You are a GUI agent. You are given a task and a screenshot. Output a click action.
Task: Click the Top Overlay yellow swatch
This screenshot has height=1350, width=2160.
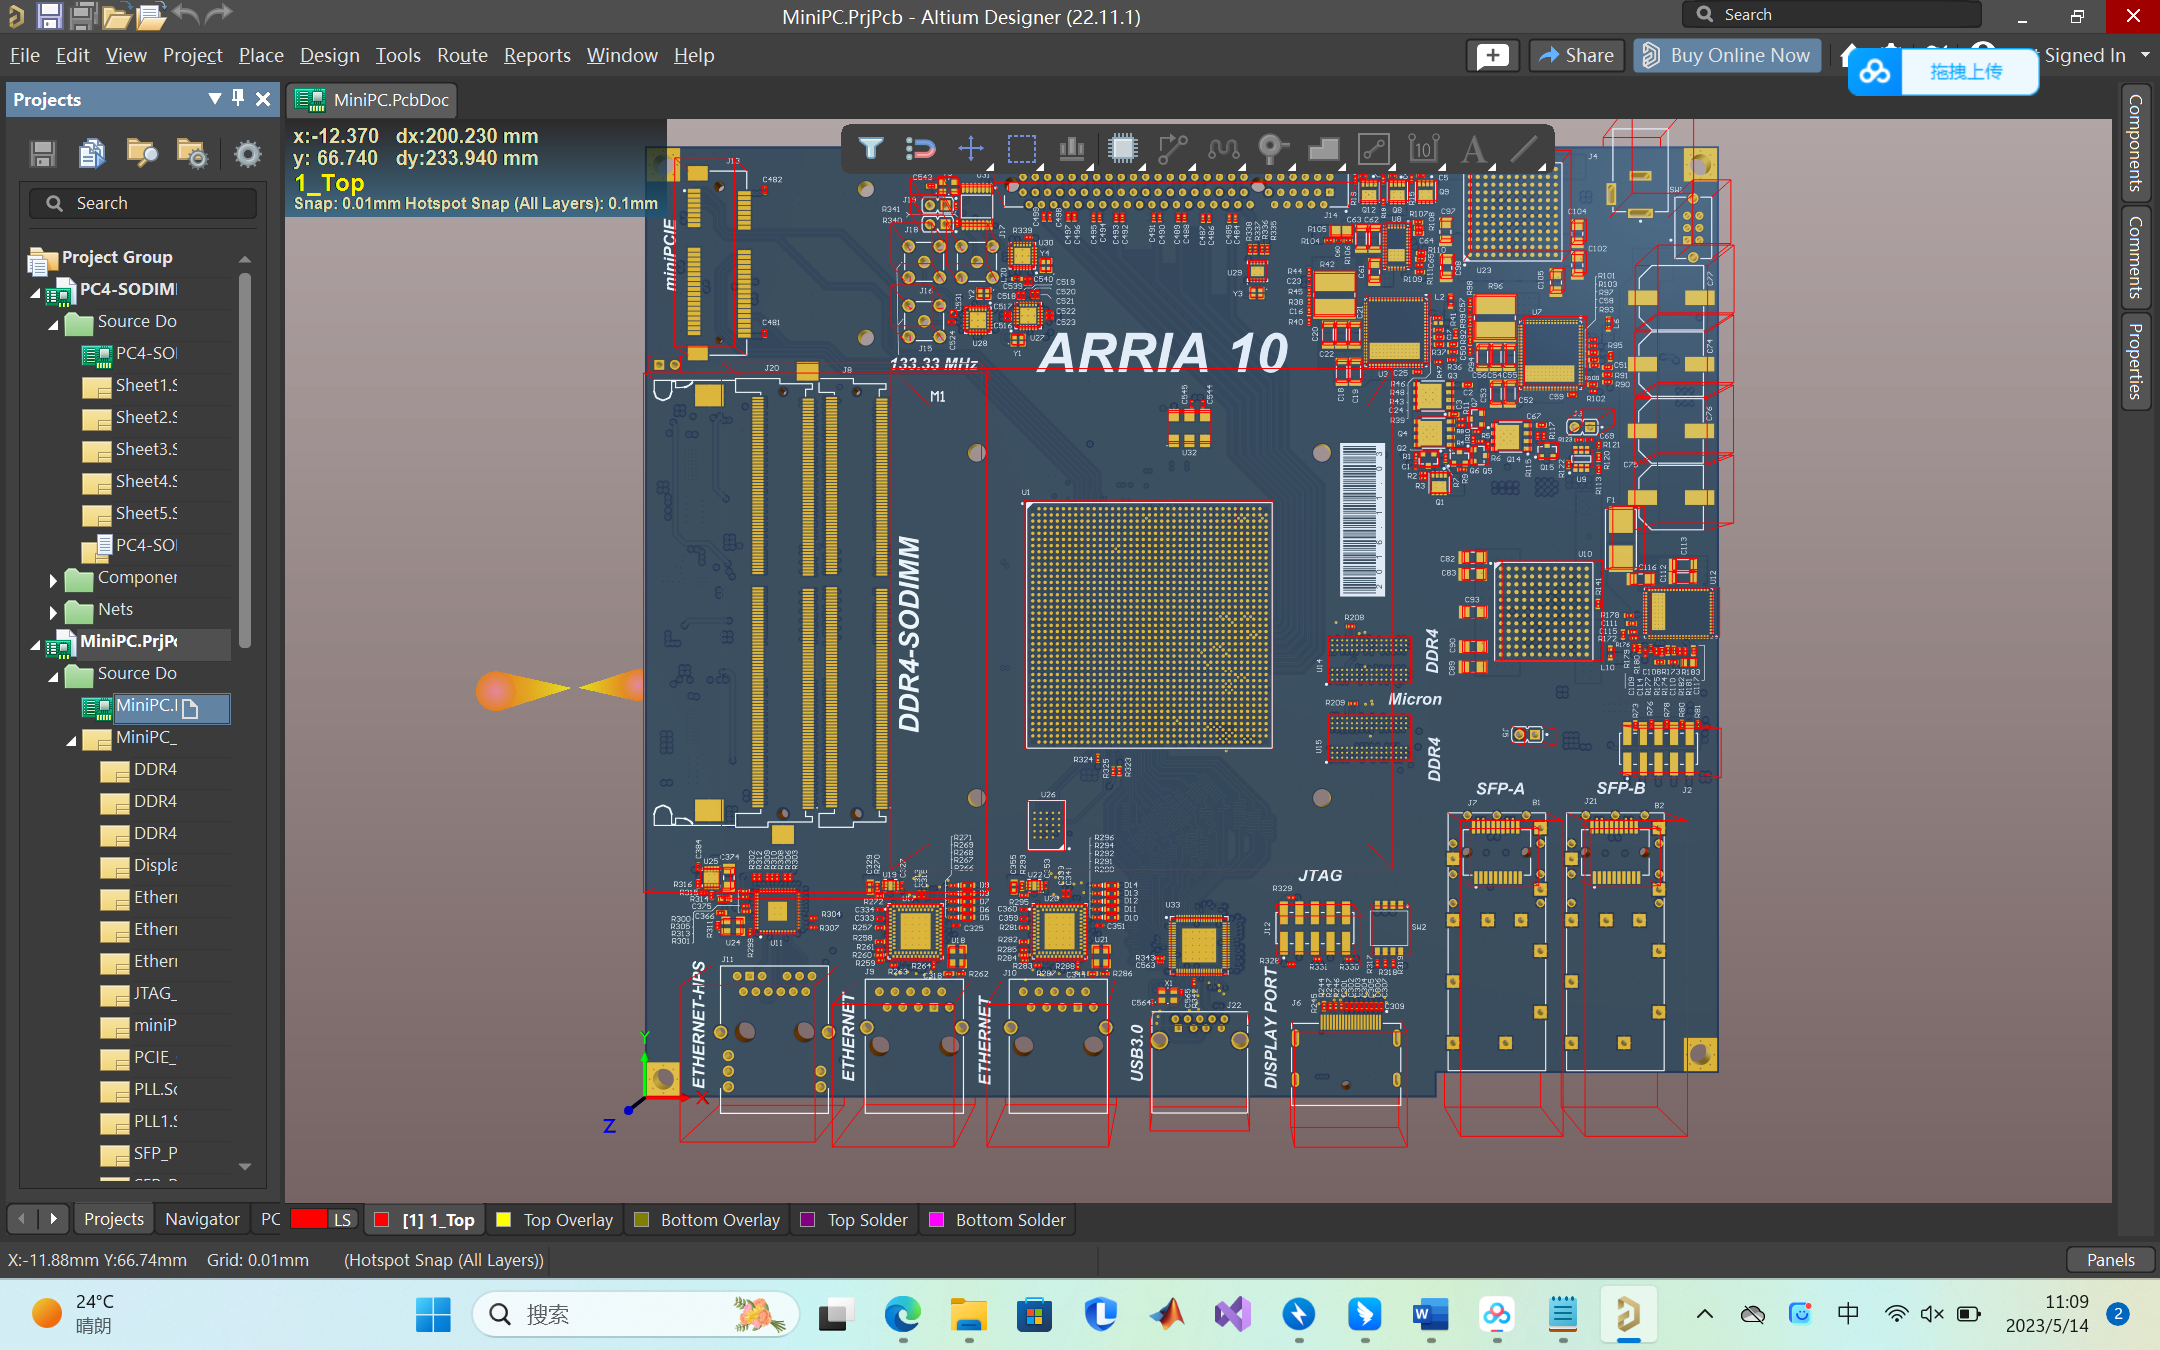coord(503,1219)
